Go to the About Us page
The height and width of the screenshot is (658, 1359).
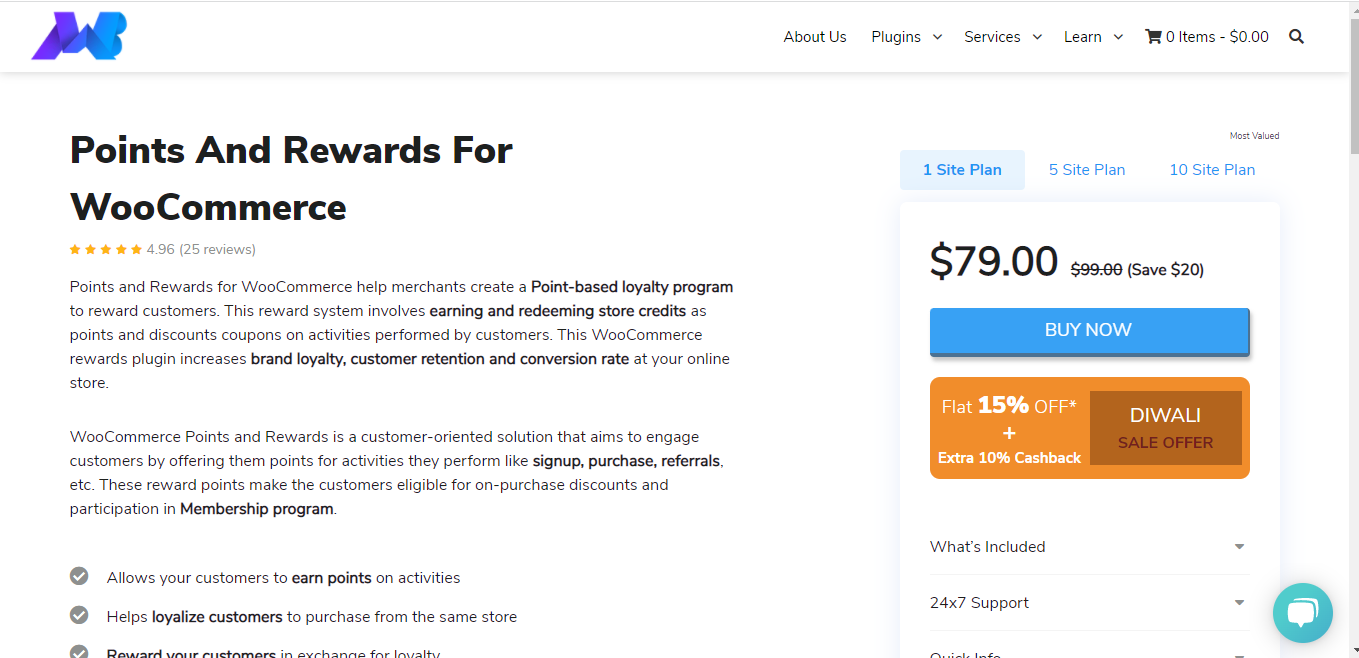815,37
